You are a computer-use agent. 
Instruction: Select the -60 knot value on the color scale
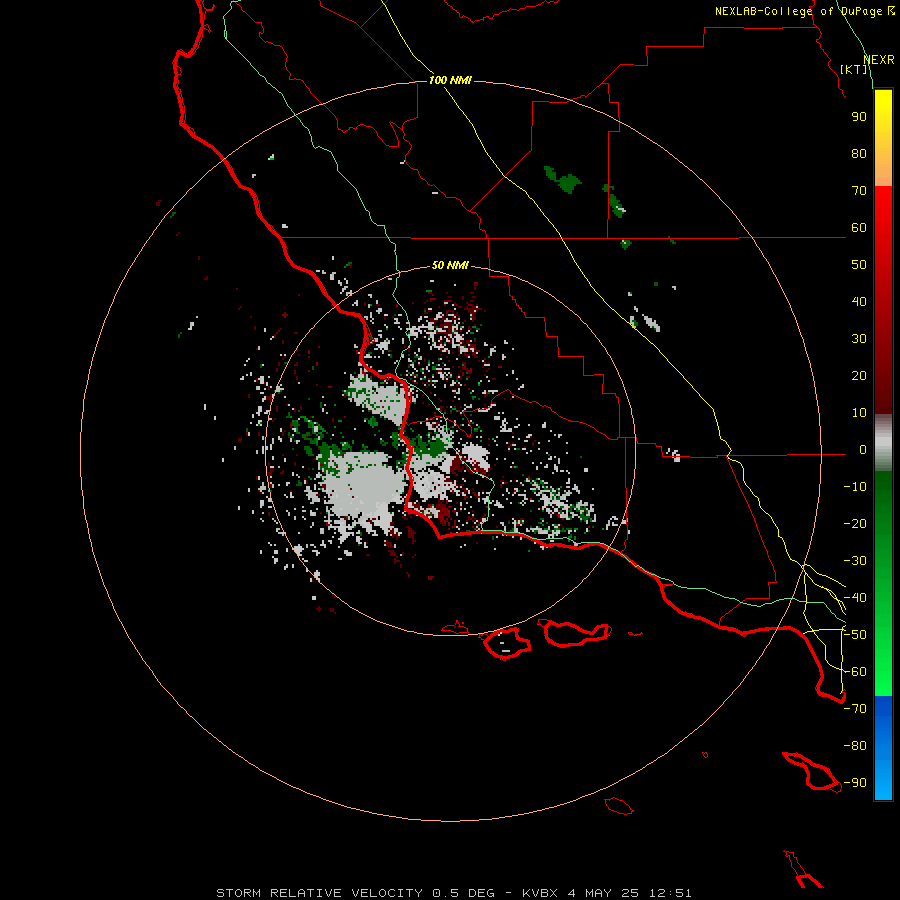tap(855, 672)
